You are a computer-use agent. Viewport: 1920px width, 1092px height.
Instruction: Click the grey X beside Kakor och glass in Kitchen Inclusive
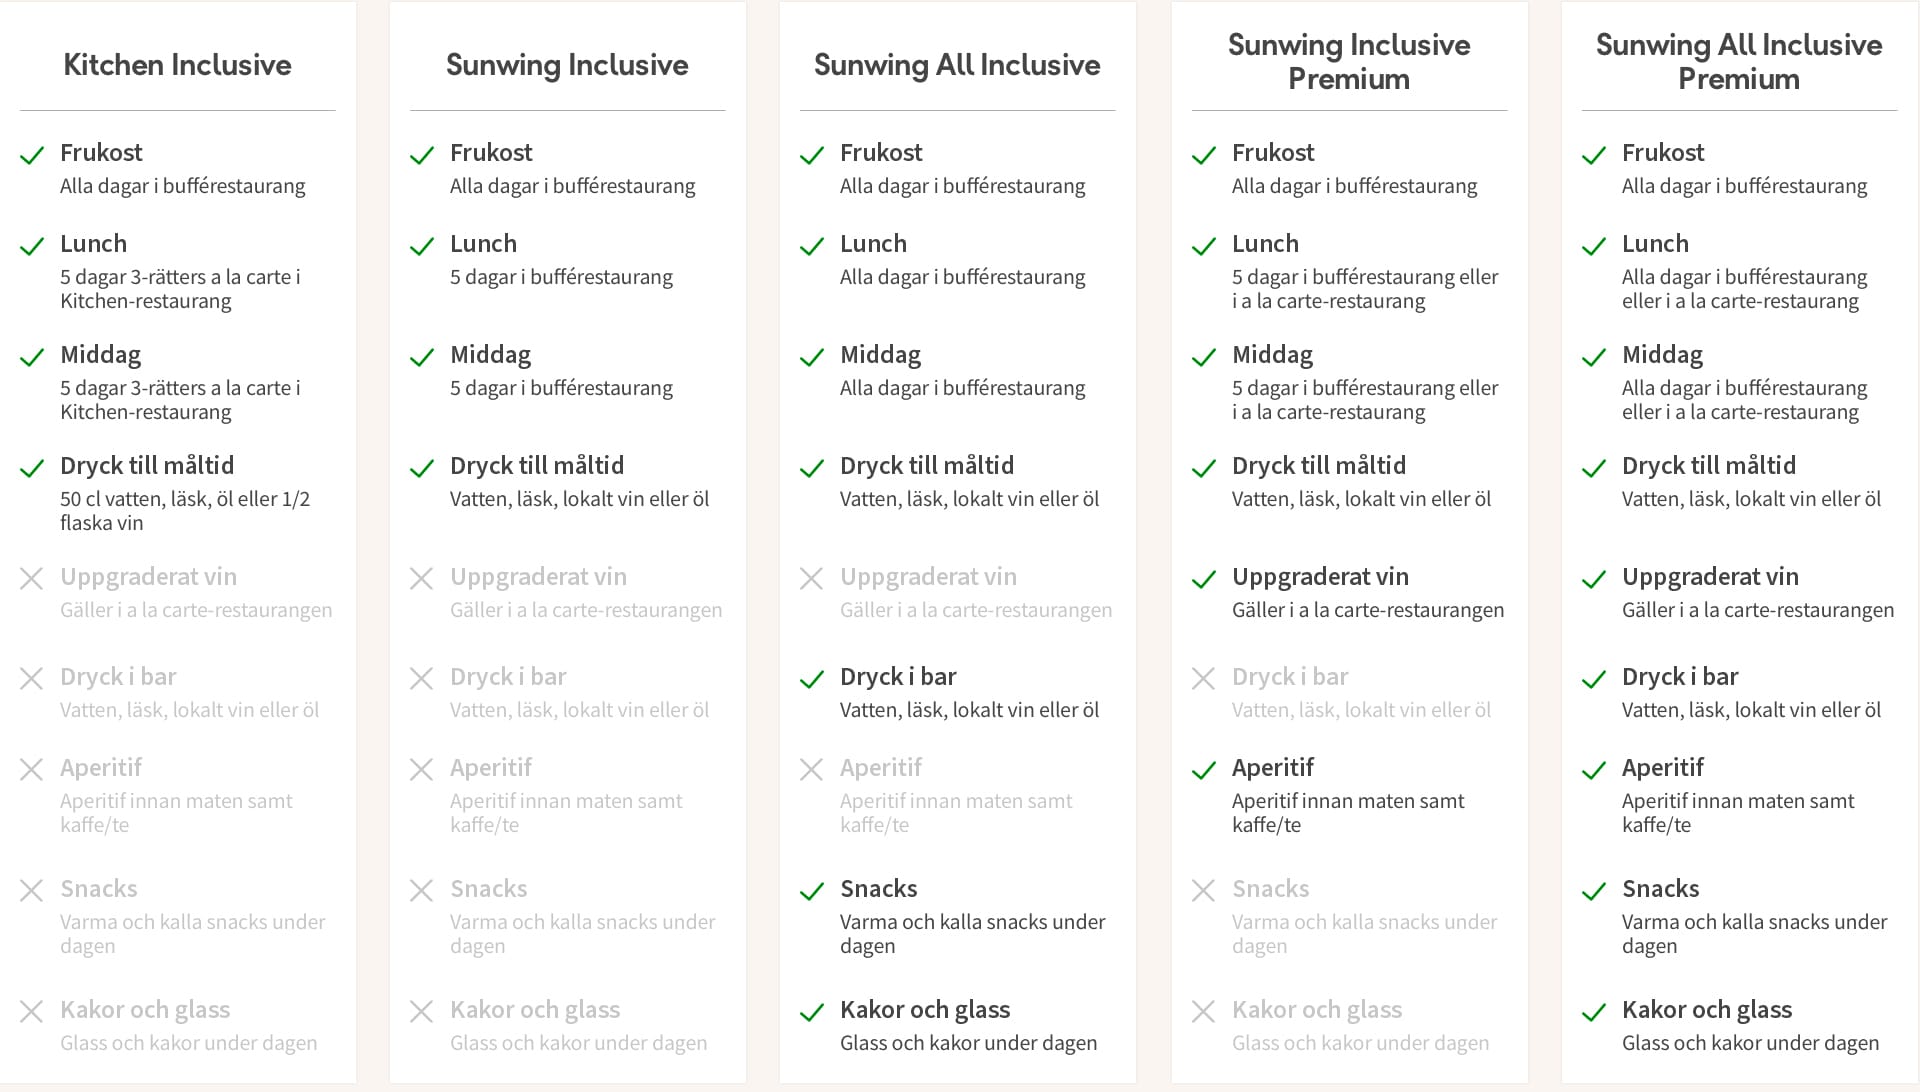click(x=32, y=1011)
